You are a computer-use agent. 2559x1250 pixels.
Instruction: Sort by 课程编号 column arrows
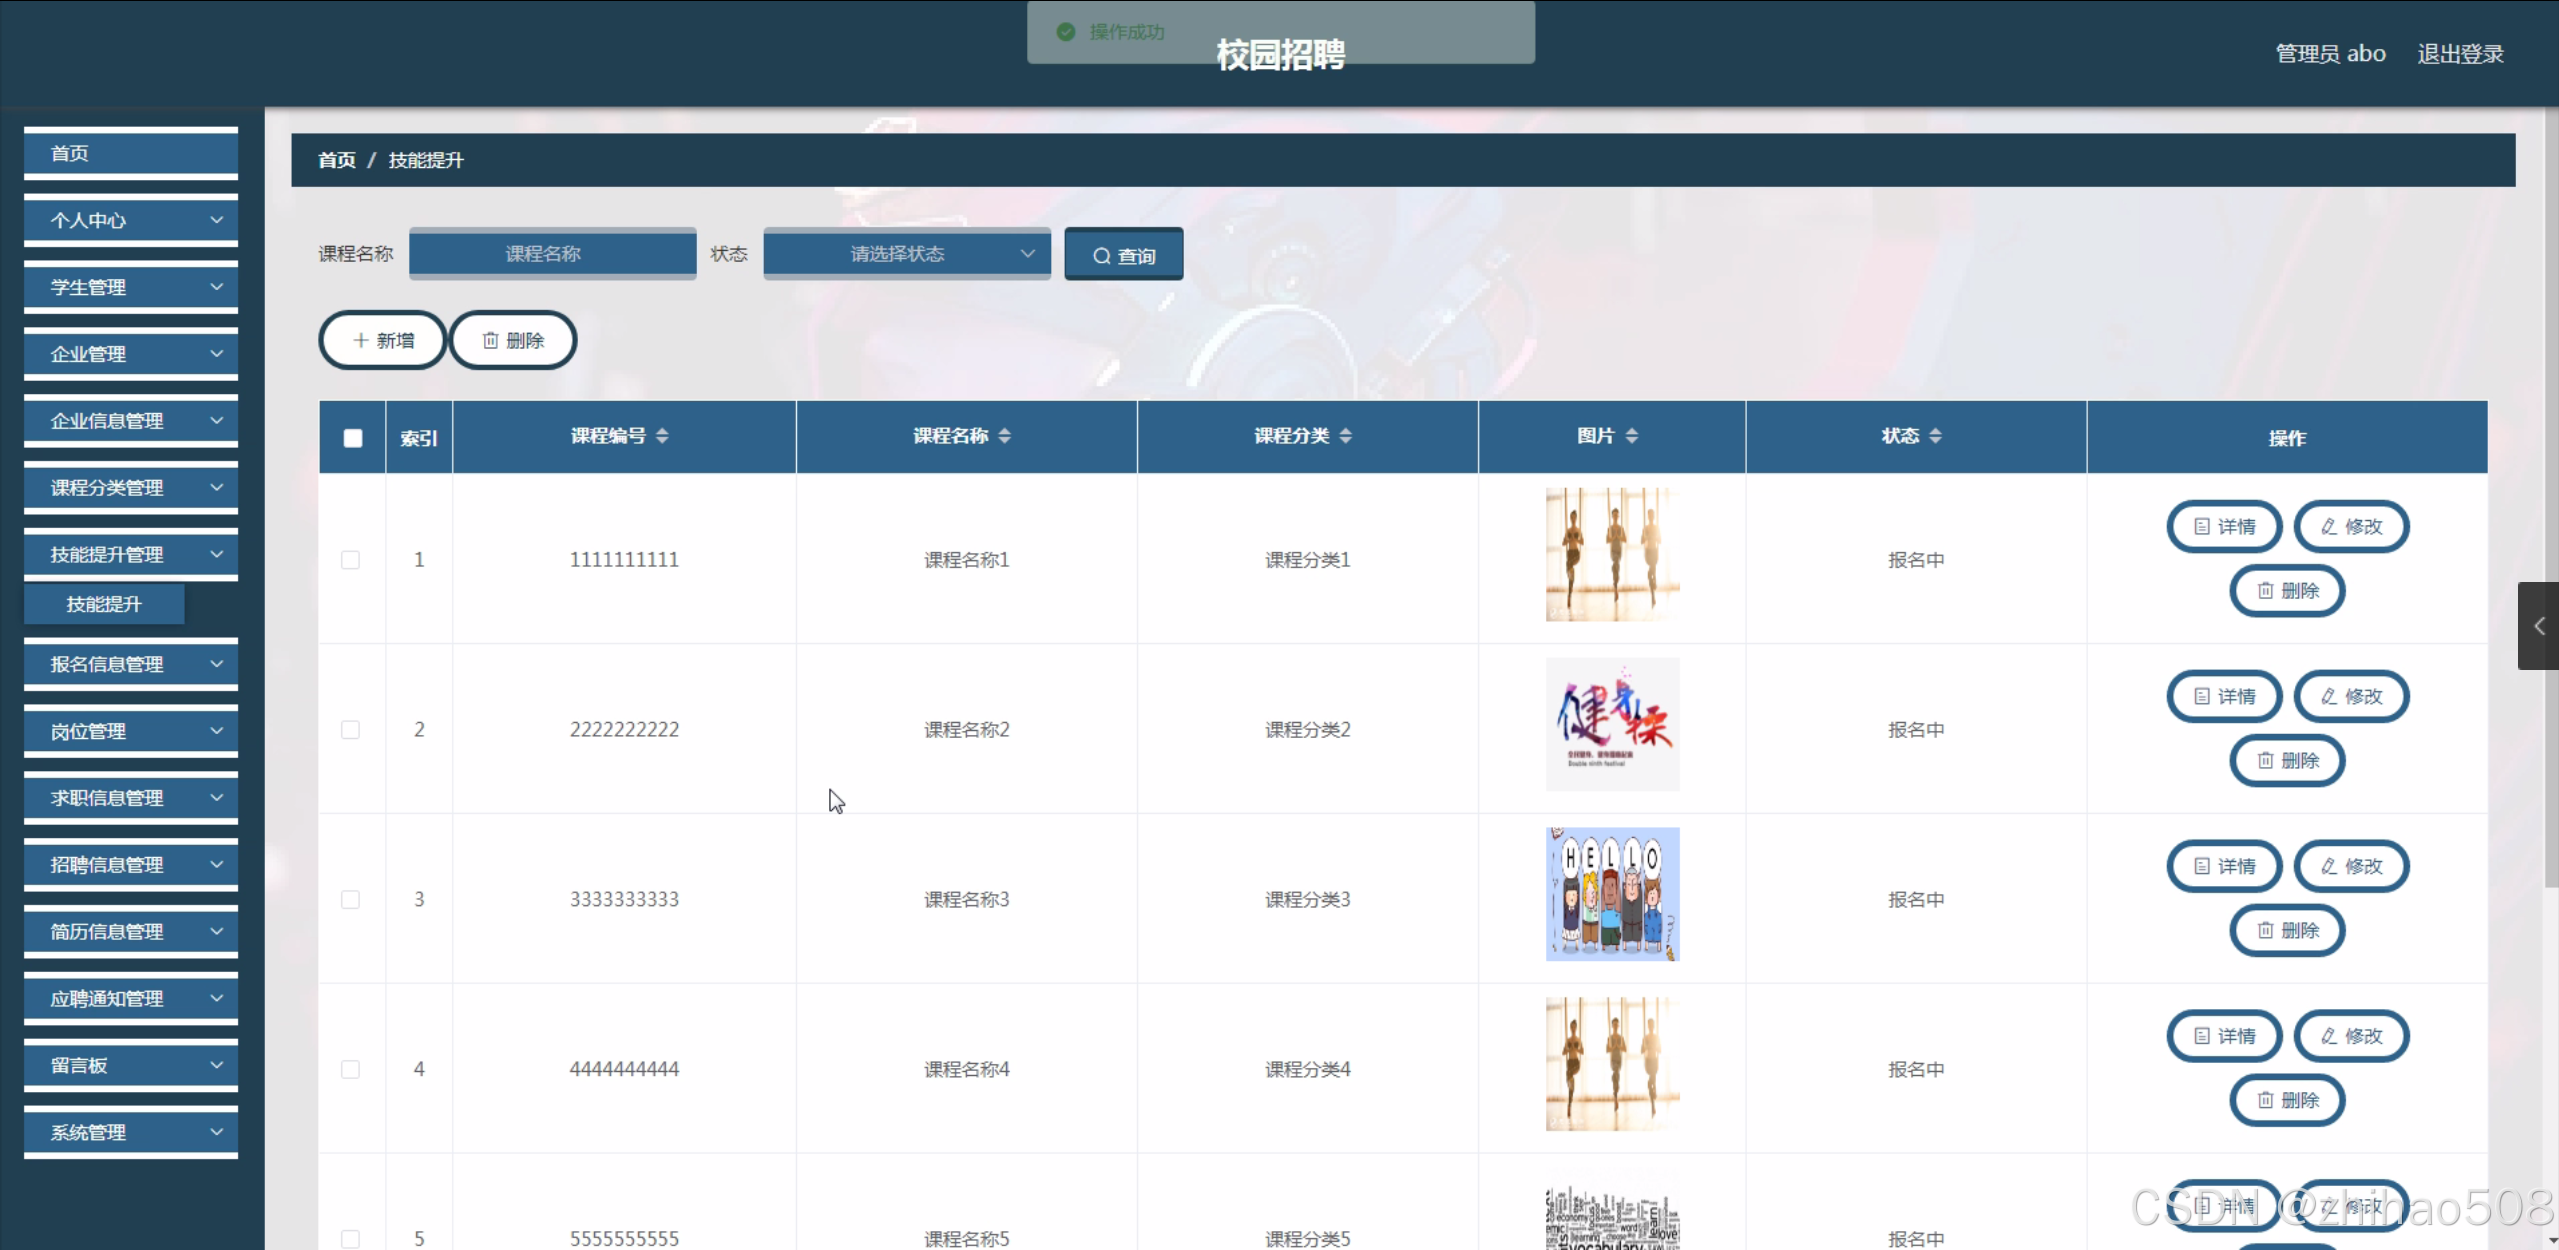pos(662,436)
